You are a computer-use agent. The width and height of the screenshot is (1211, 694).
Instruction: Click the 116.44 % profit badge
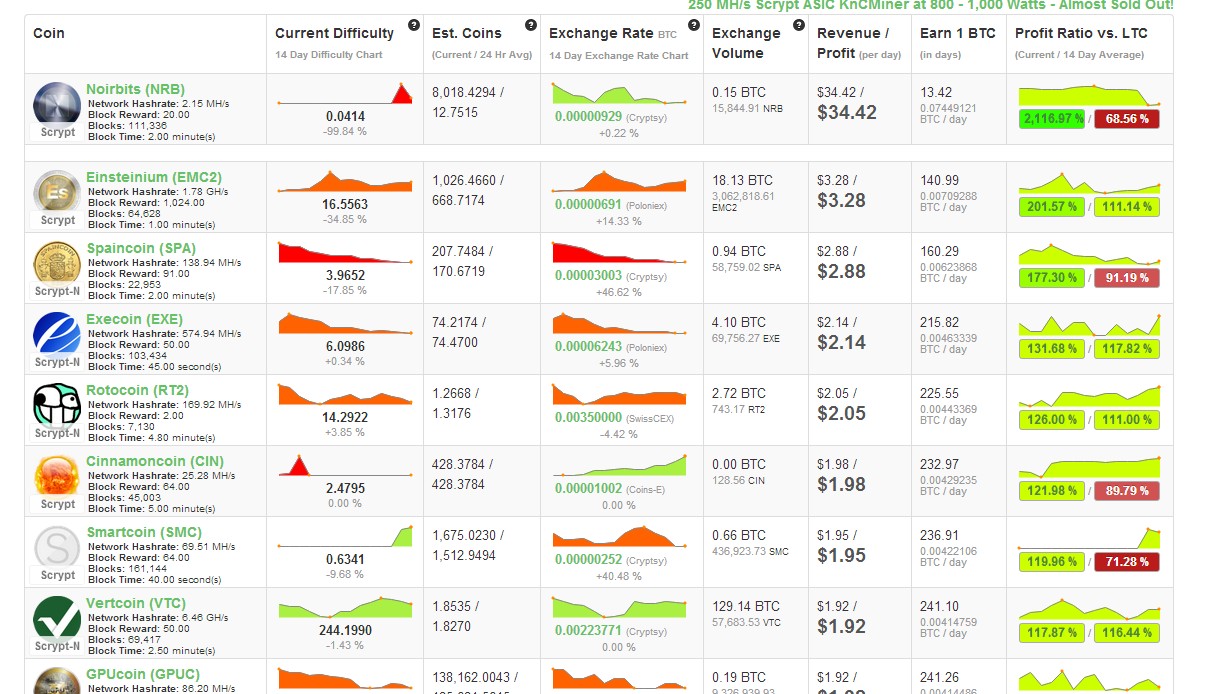click(1127, 633)
